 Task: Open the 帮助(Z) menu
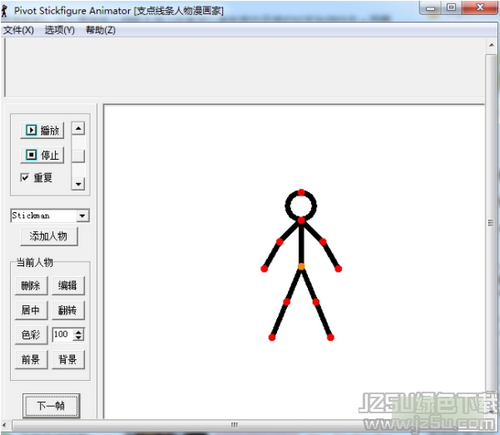pos(101,30)
